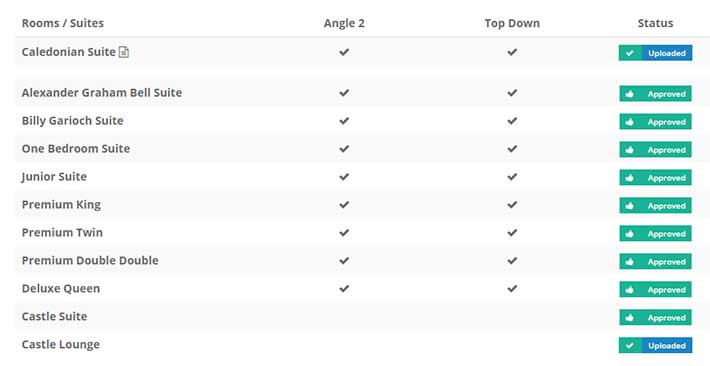
Task: Click the Angle 2 checkmark for Caledonian Suite
Action: (344, 52)
